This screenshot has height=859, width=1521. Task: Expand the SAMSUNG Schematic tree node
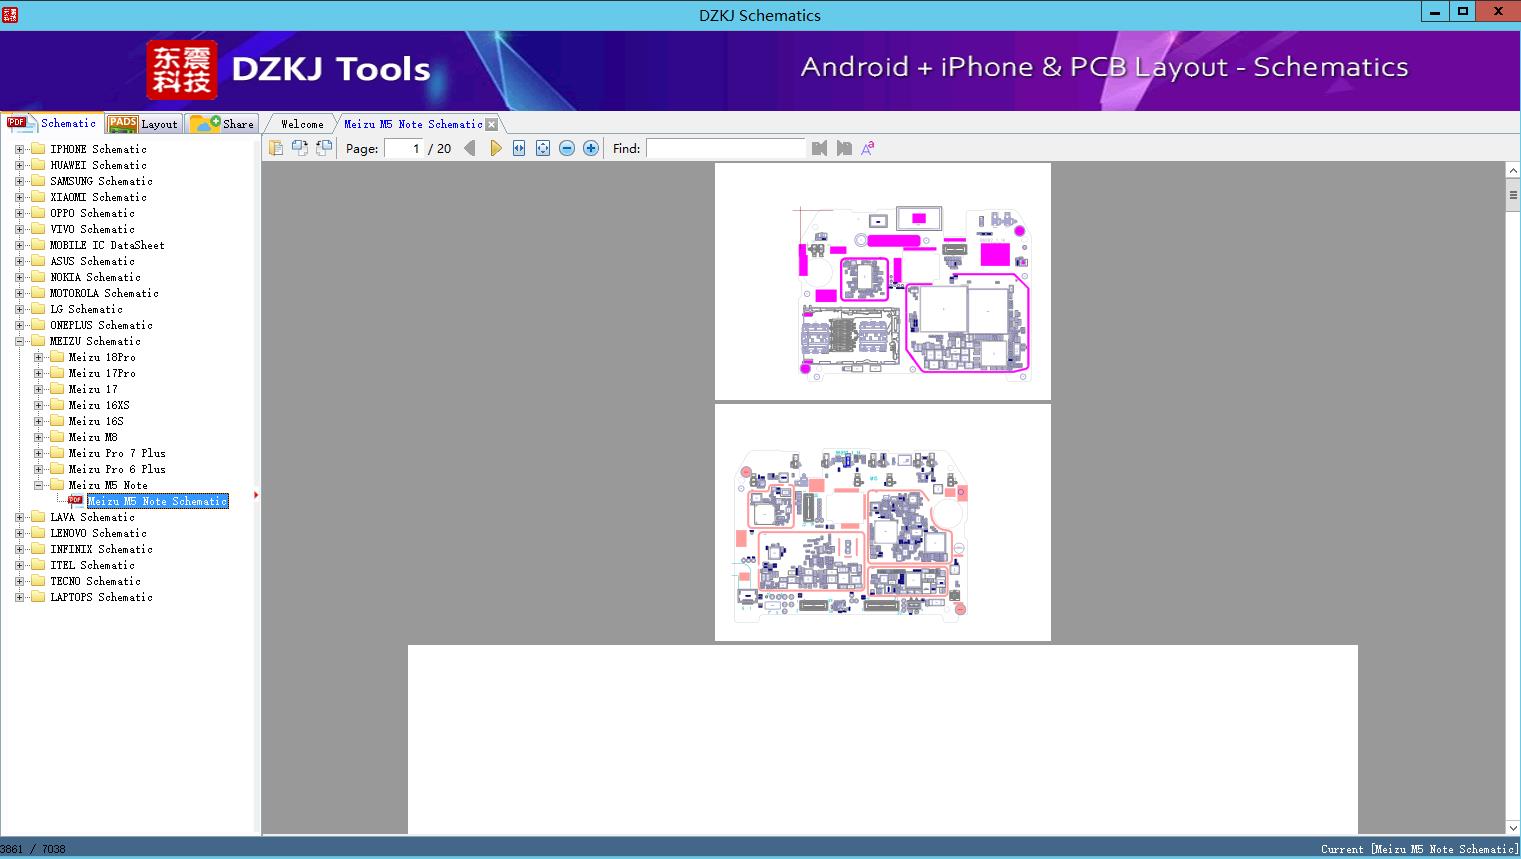(x=19, y=181)
